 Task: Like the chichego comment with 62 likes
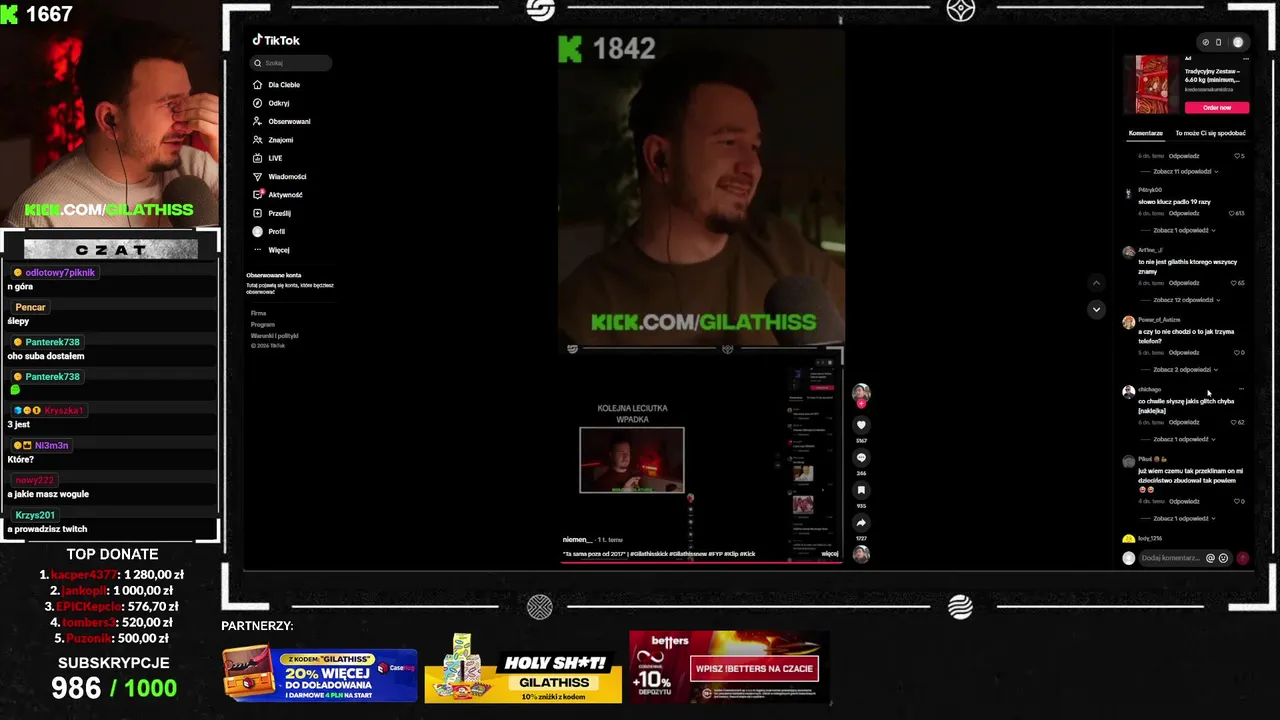point(1233,422)
